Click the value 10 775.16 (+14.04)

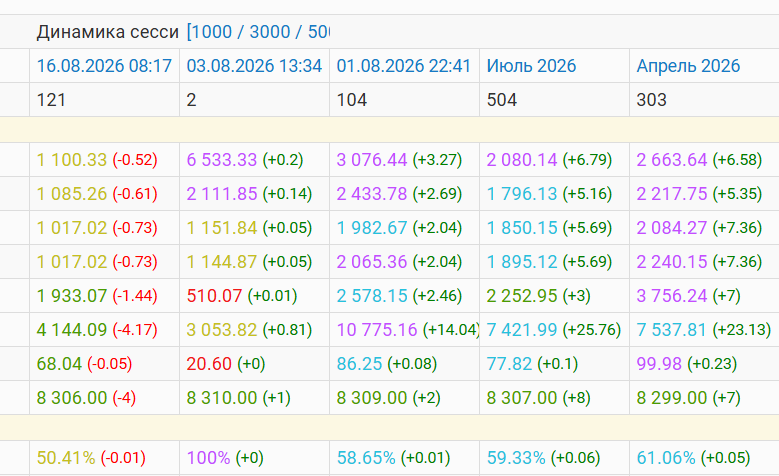[x=408, y=330]
